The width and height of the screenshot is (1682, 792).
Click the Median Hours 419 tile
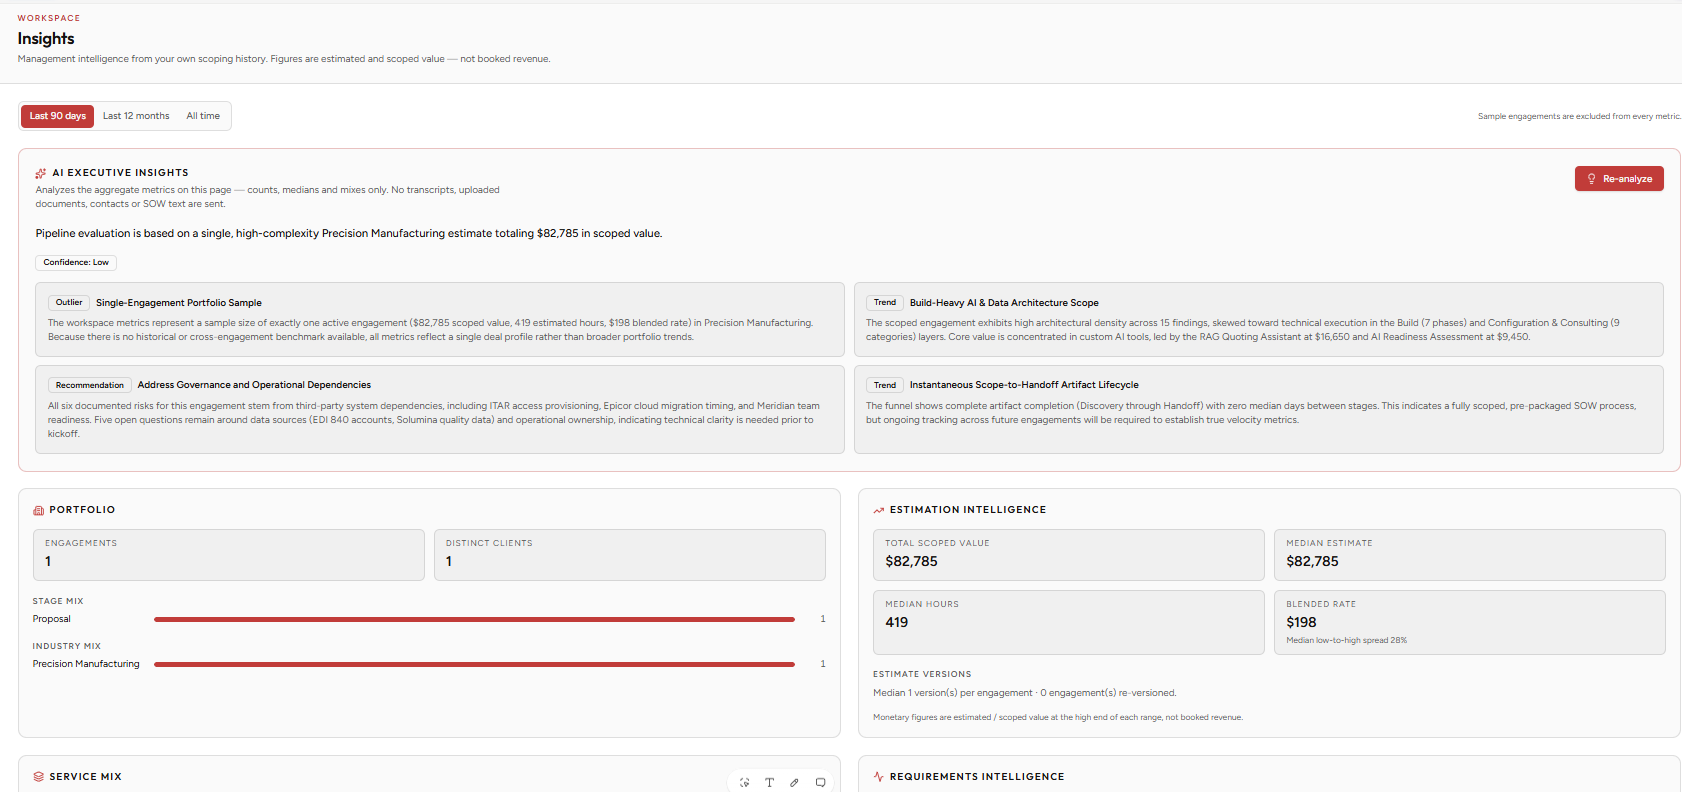tap(1069, 623)
